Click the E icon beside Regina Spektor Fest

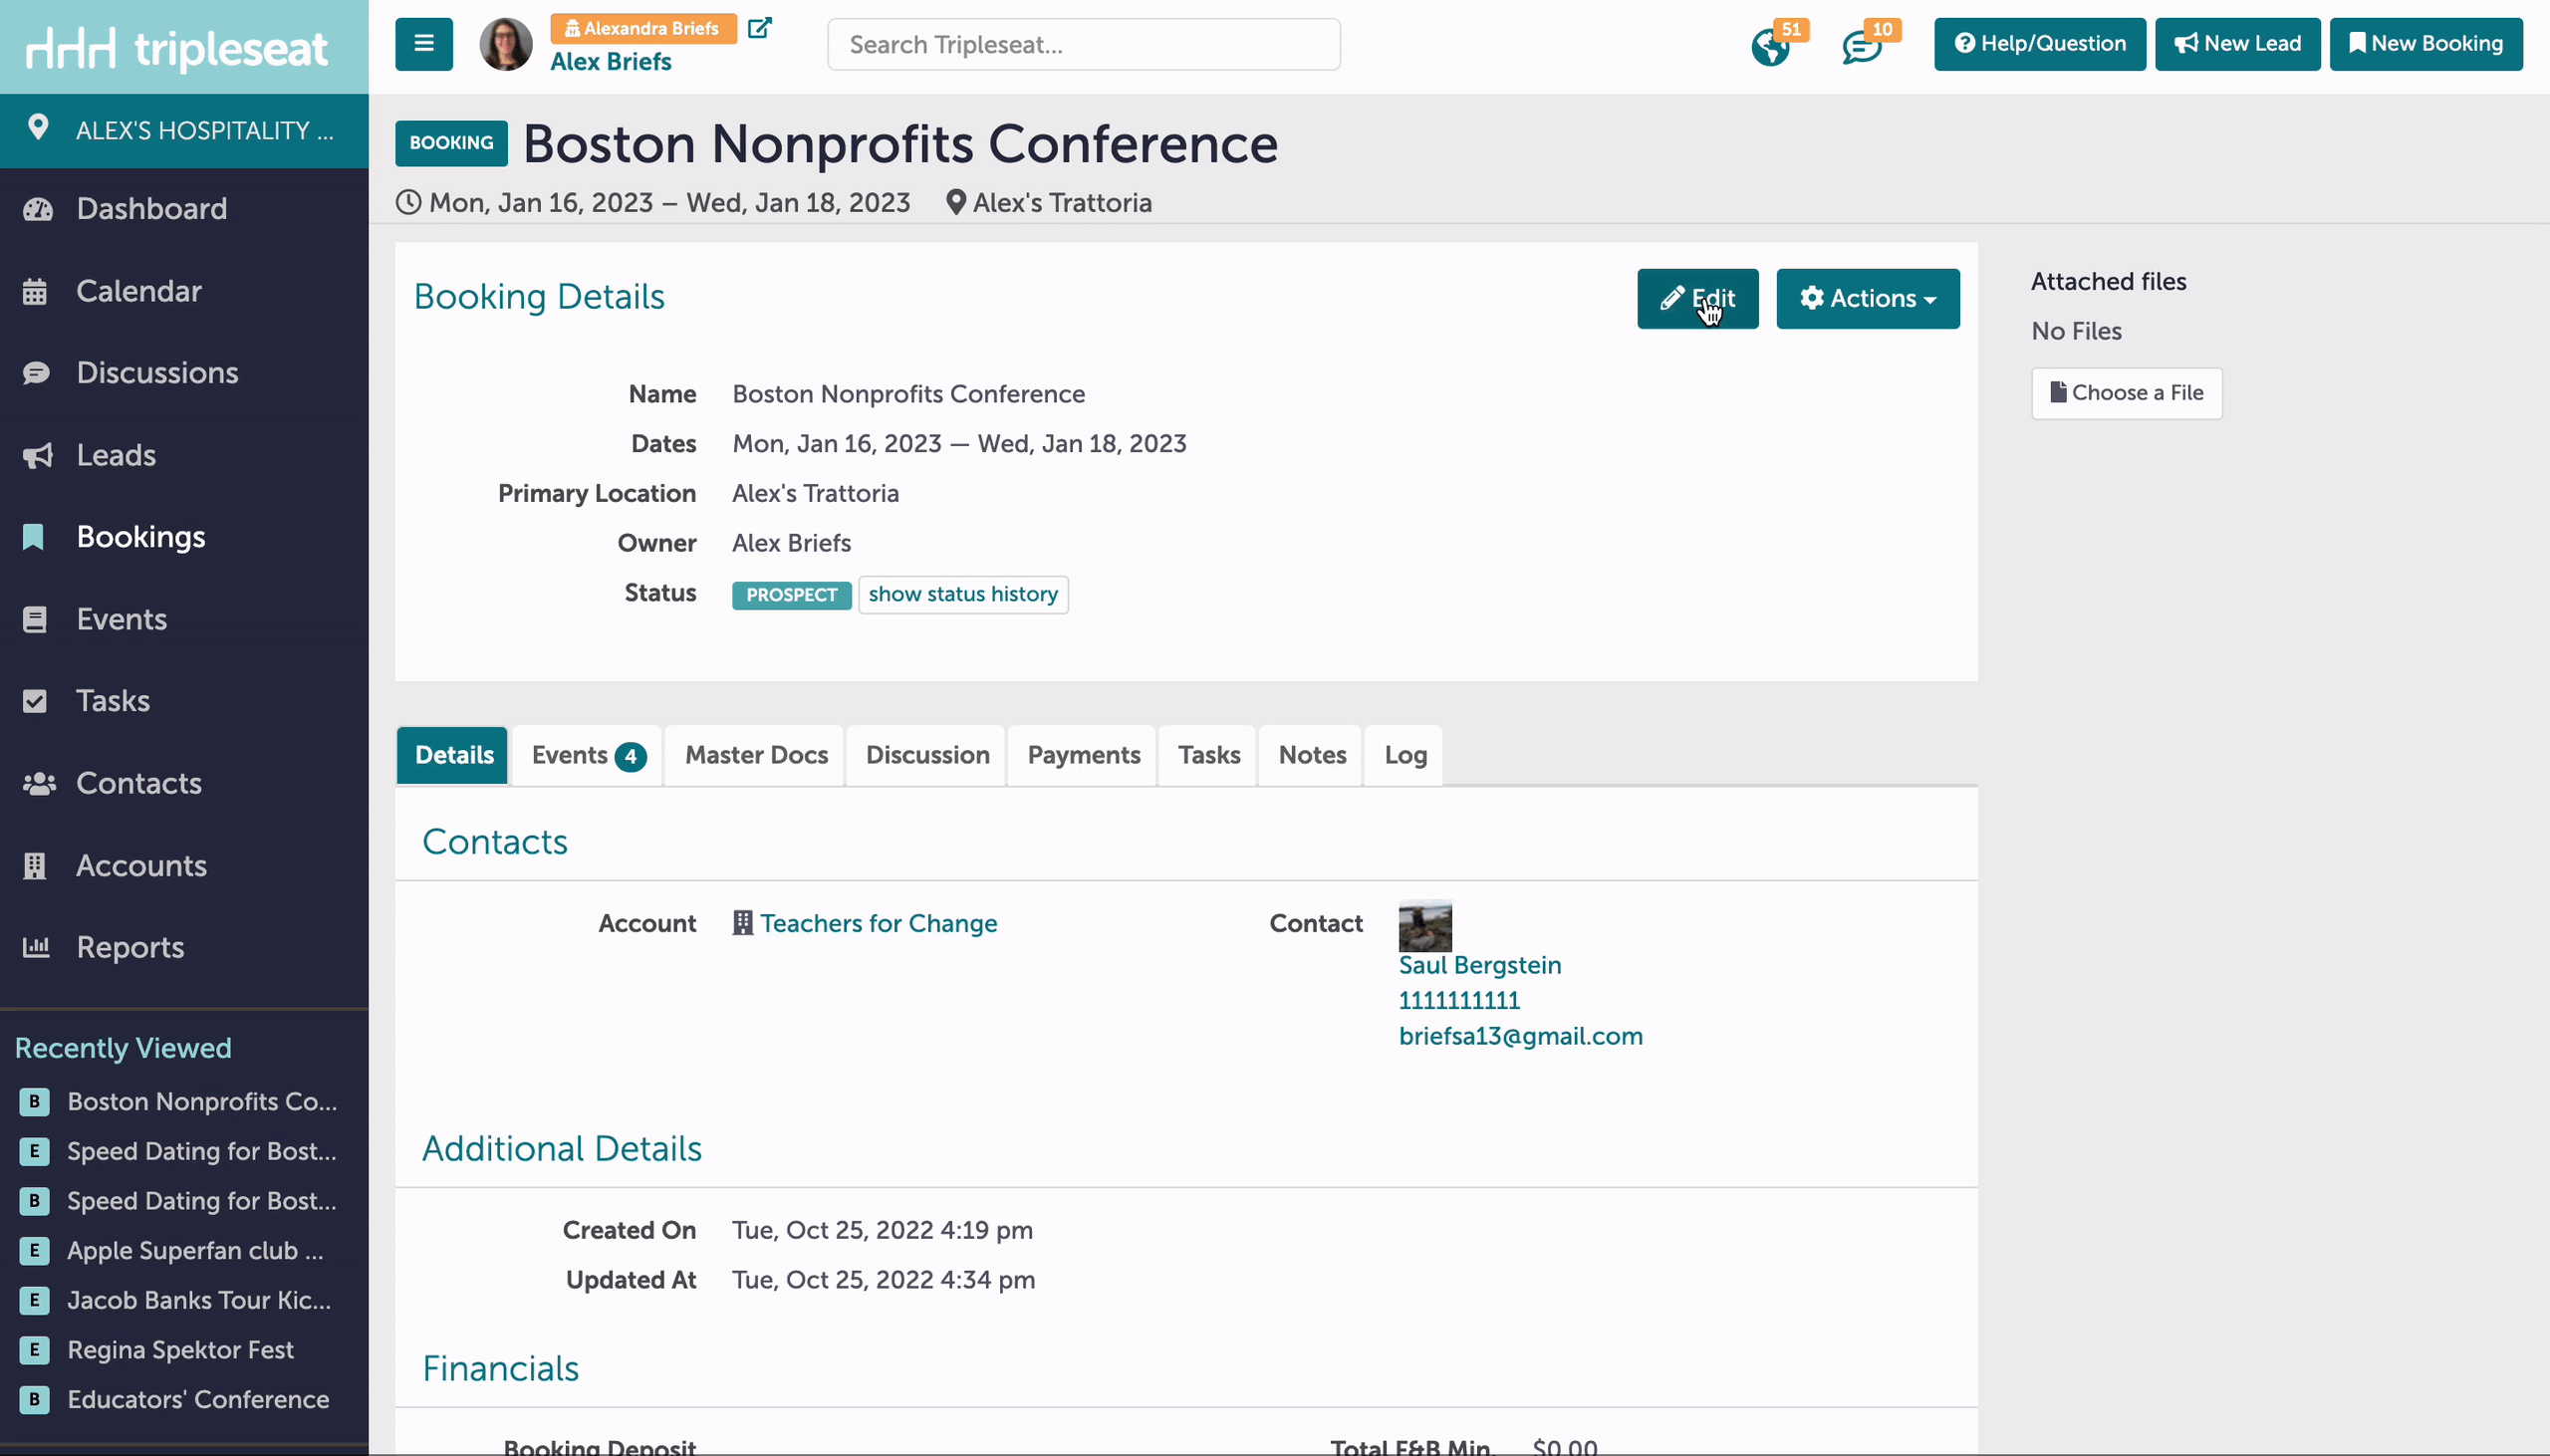34,1350
